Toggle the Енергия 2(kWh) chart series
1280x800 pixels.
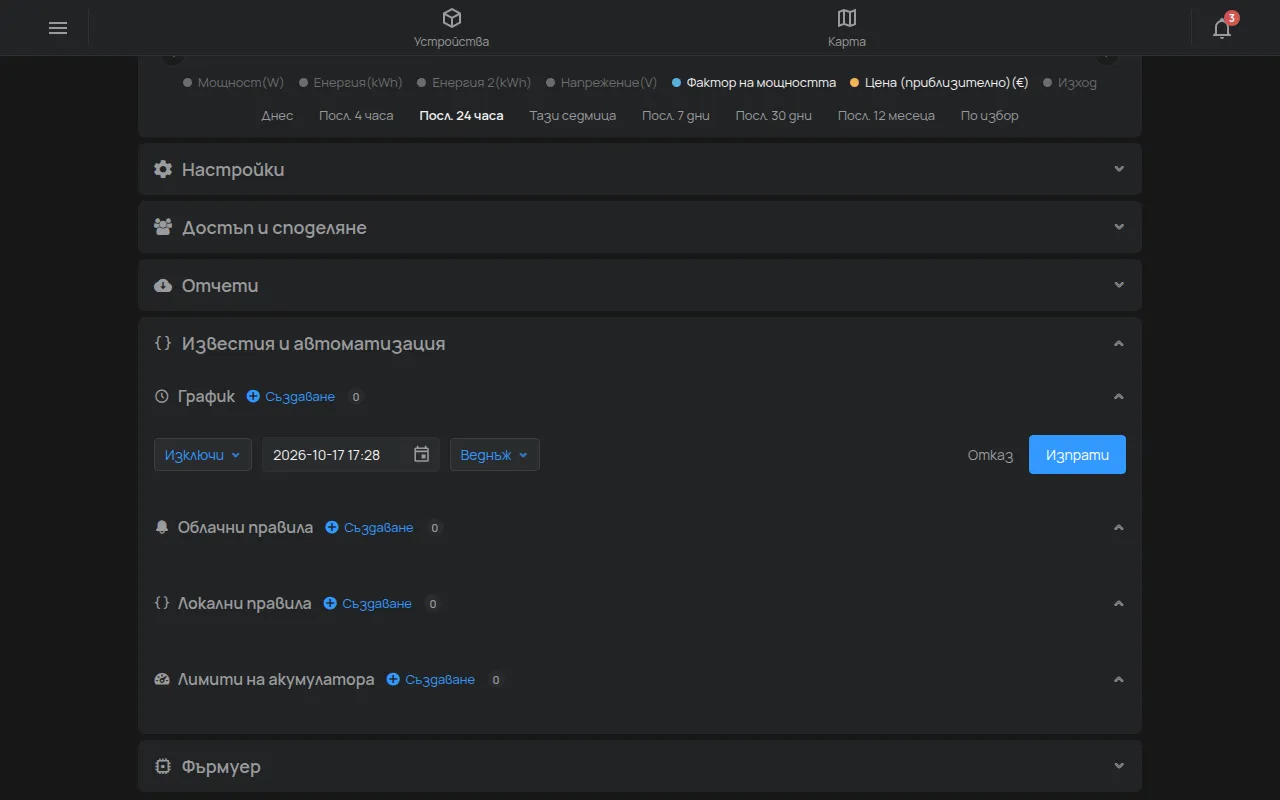click(x=474, y=83)
